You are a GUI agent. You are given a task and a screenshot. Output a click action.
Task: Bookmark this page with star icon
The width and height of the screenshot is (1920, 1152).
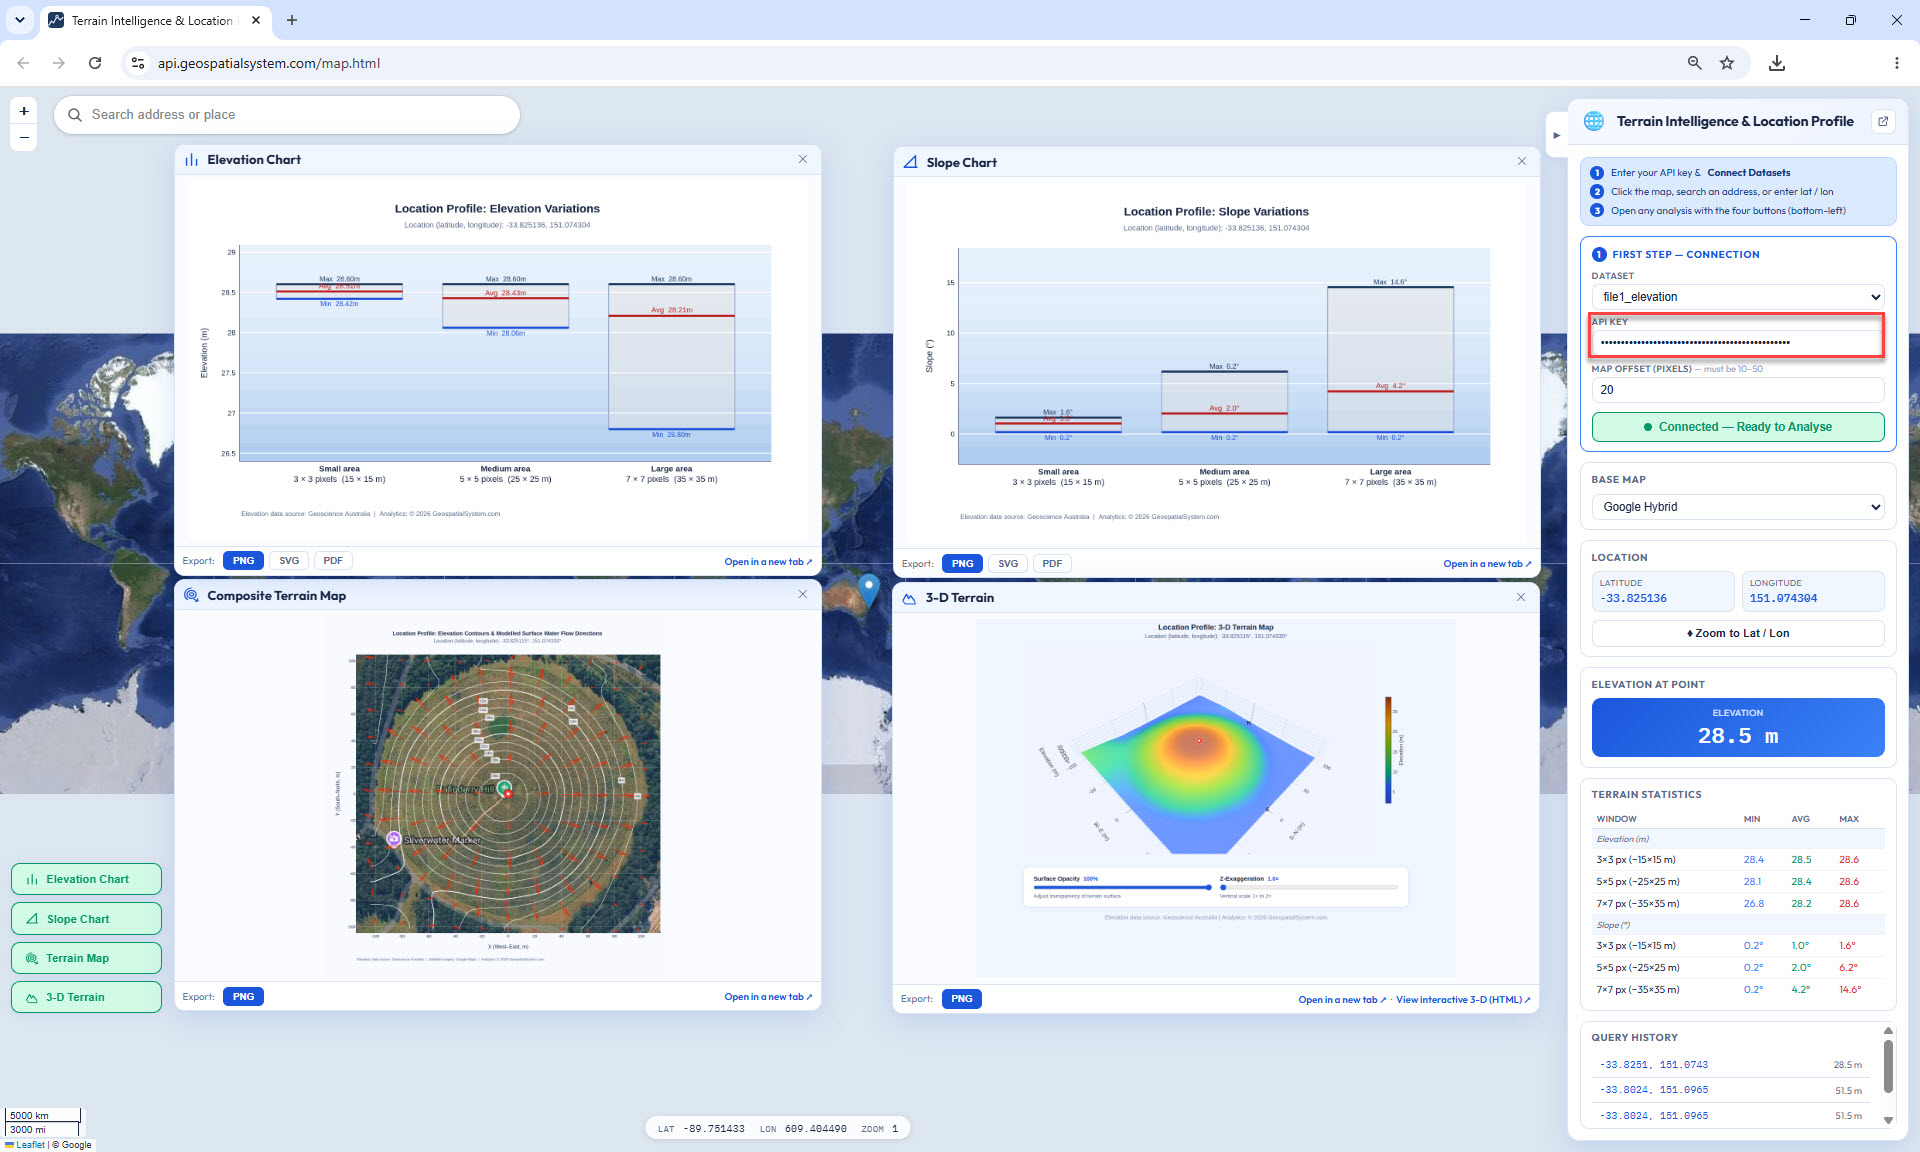tap(1727, 63)
